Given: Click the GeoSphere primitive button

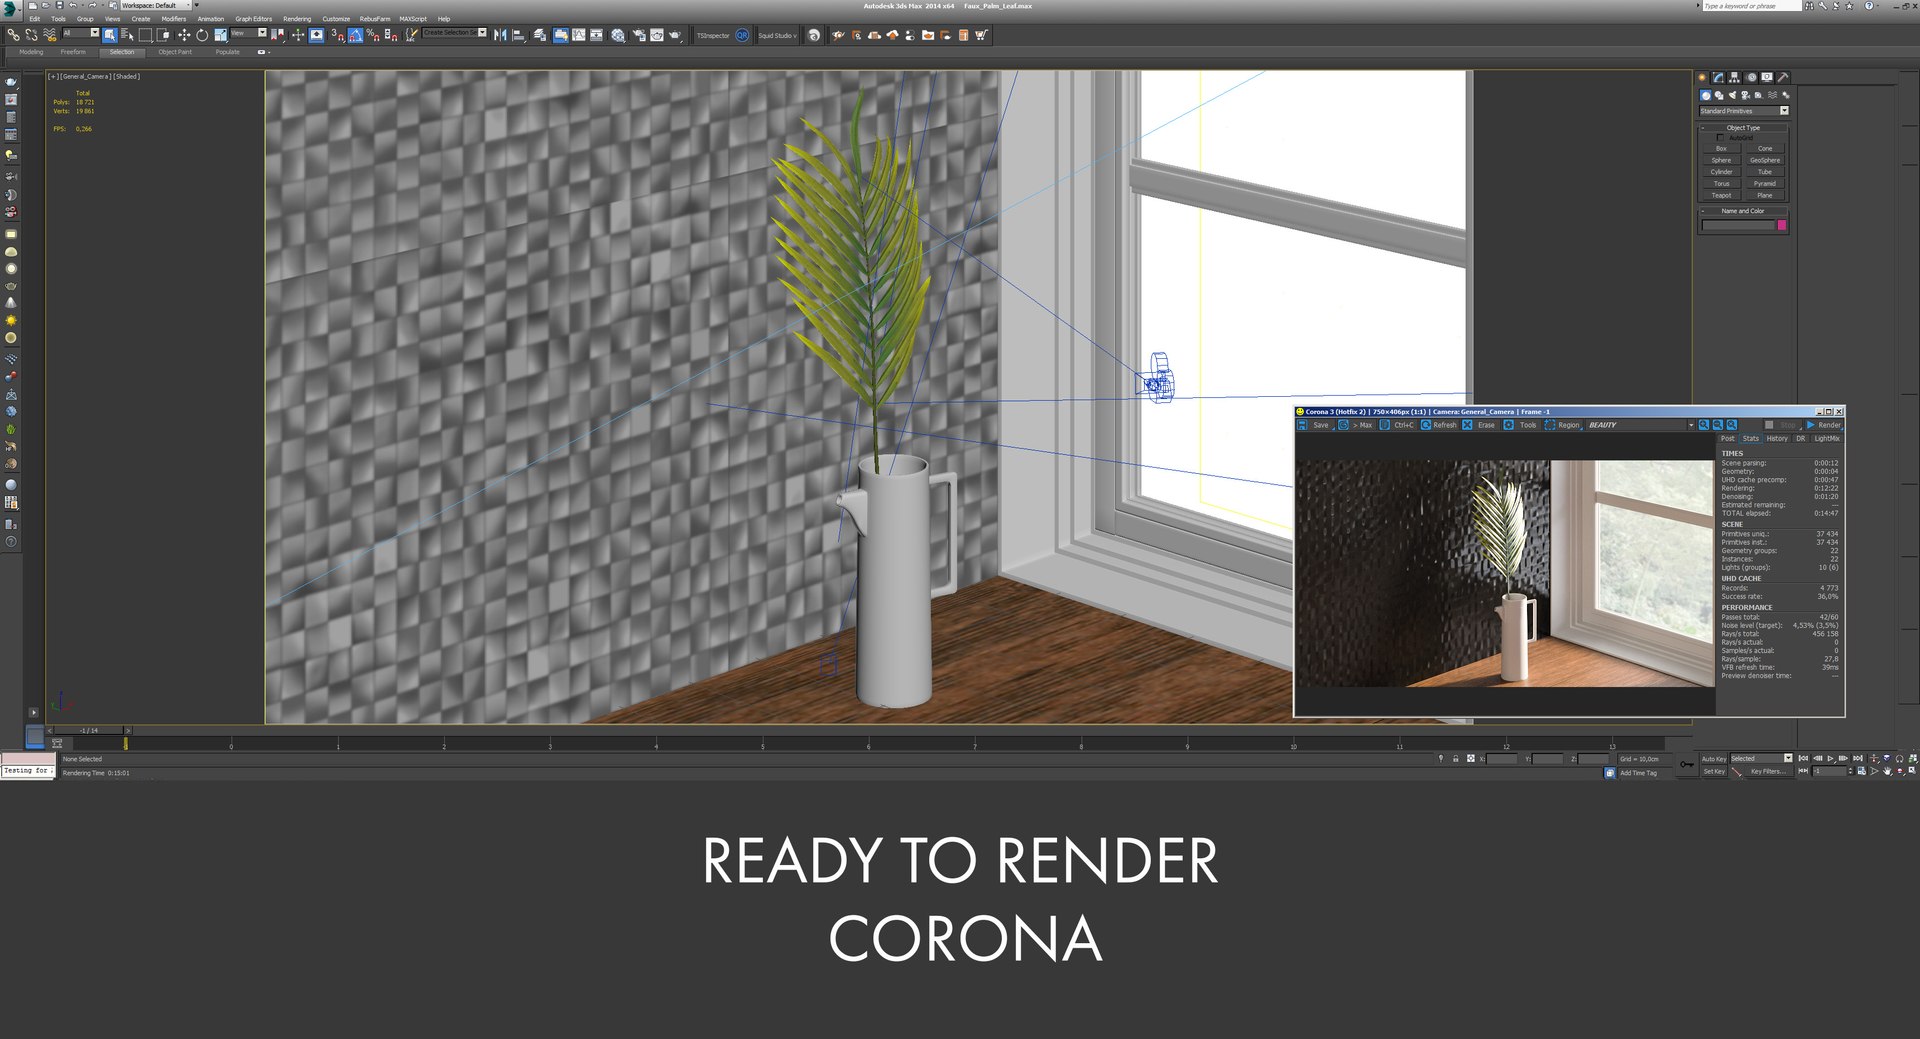Looking at the screenshot, I should pos(1765,160).
